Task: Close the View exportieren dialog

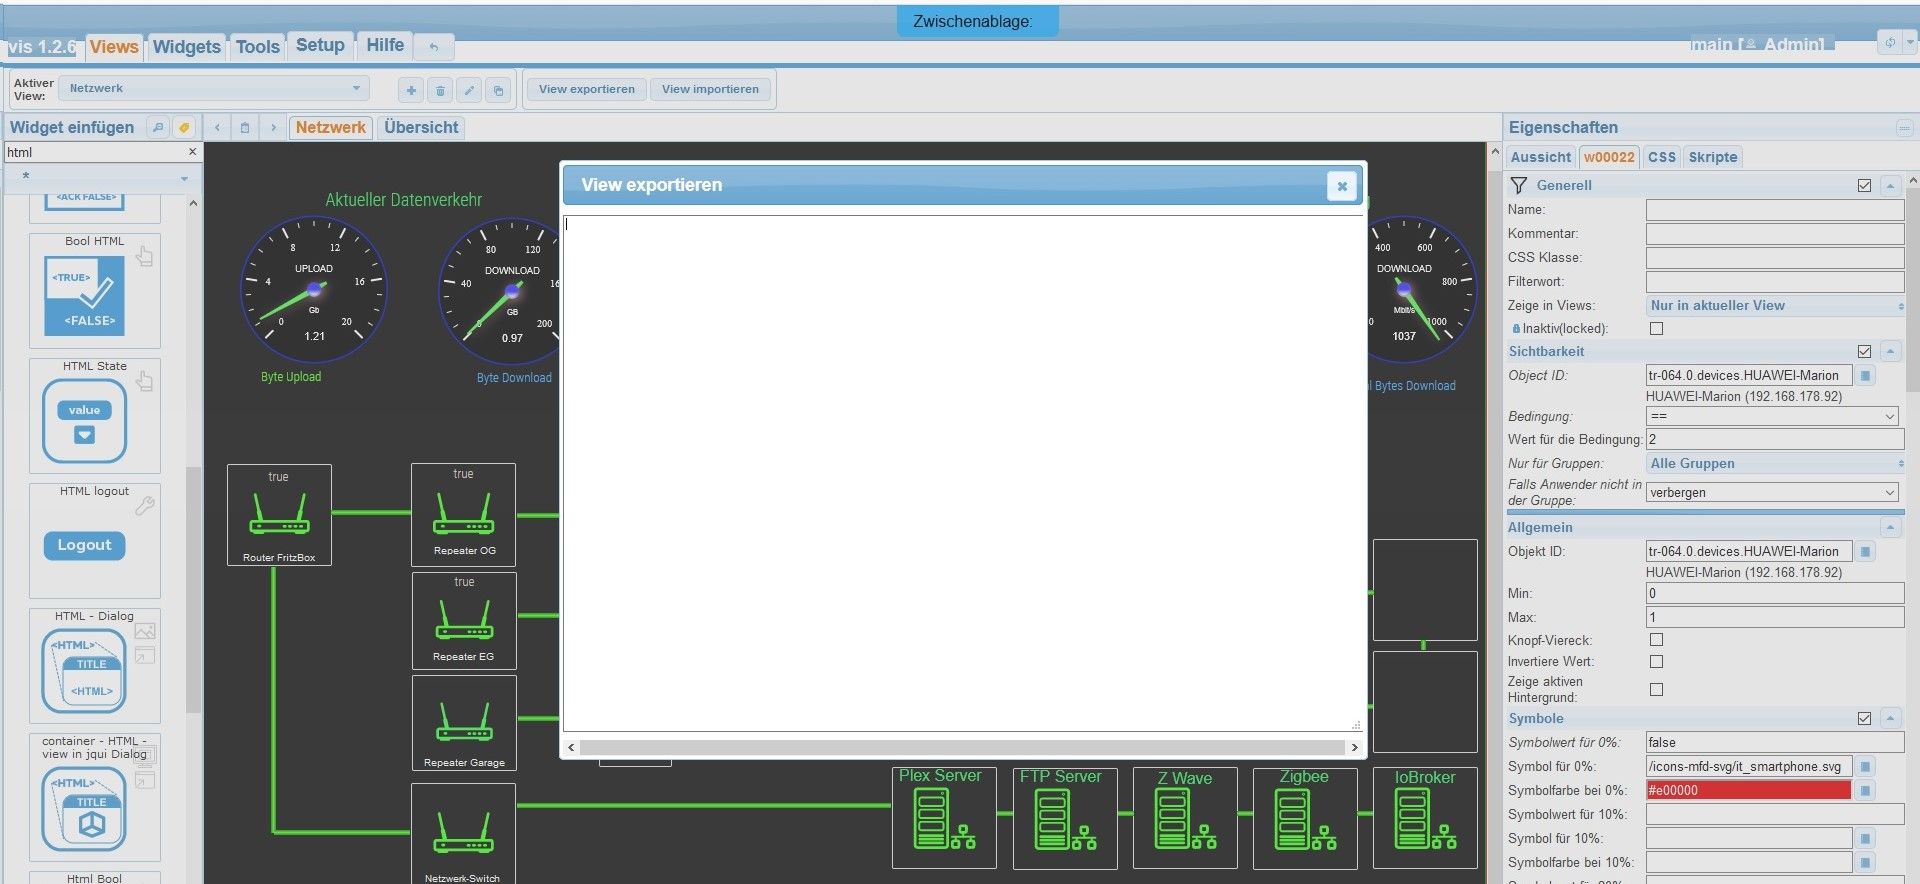Action: (1342, 185)
